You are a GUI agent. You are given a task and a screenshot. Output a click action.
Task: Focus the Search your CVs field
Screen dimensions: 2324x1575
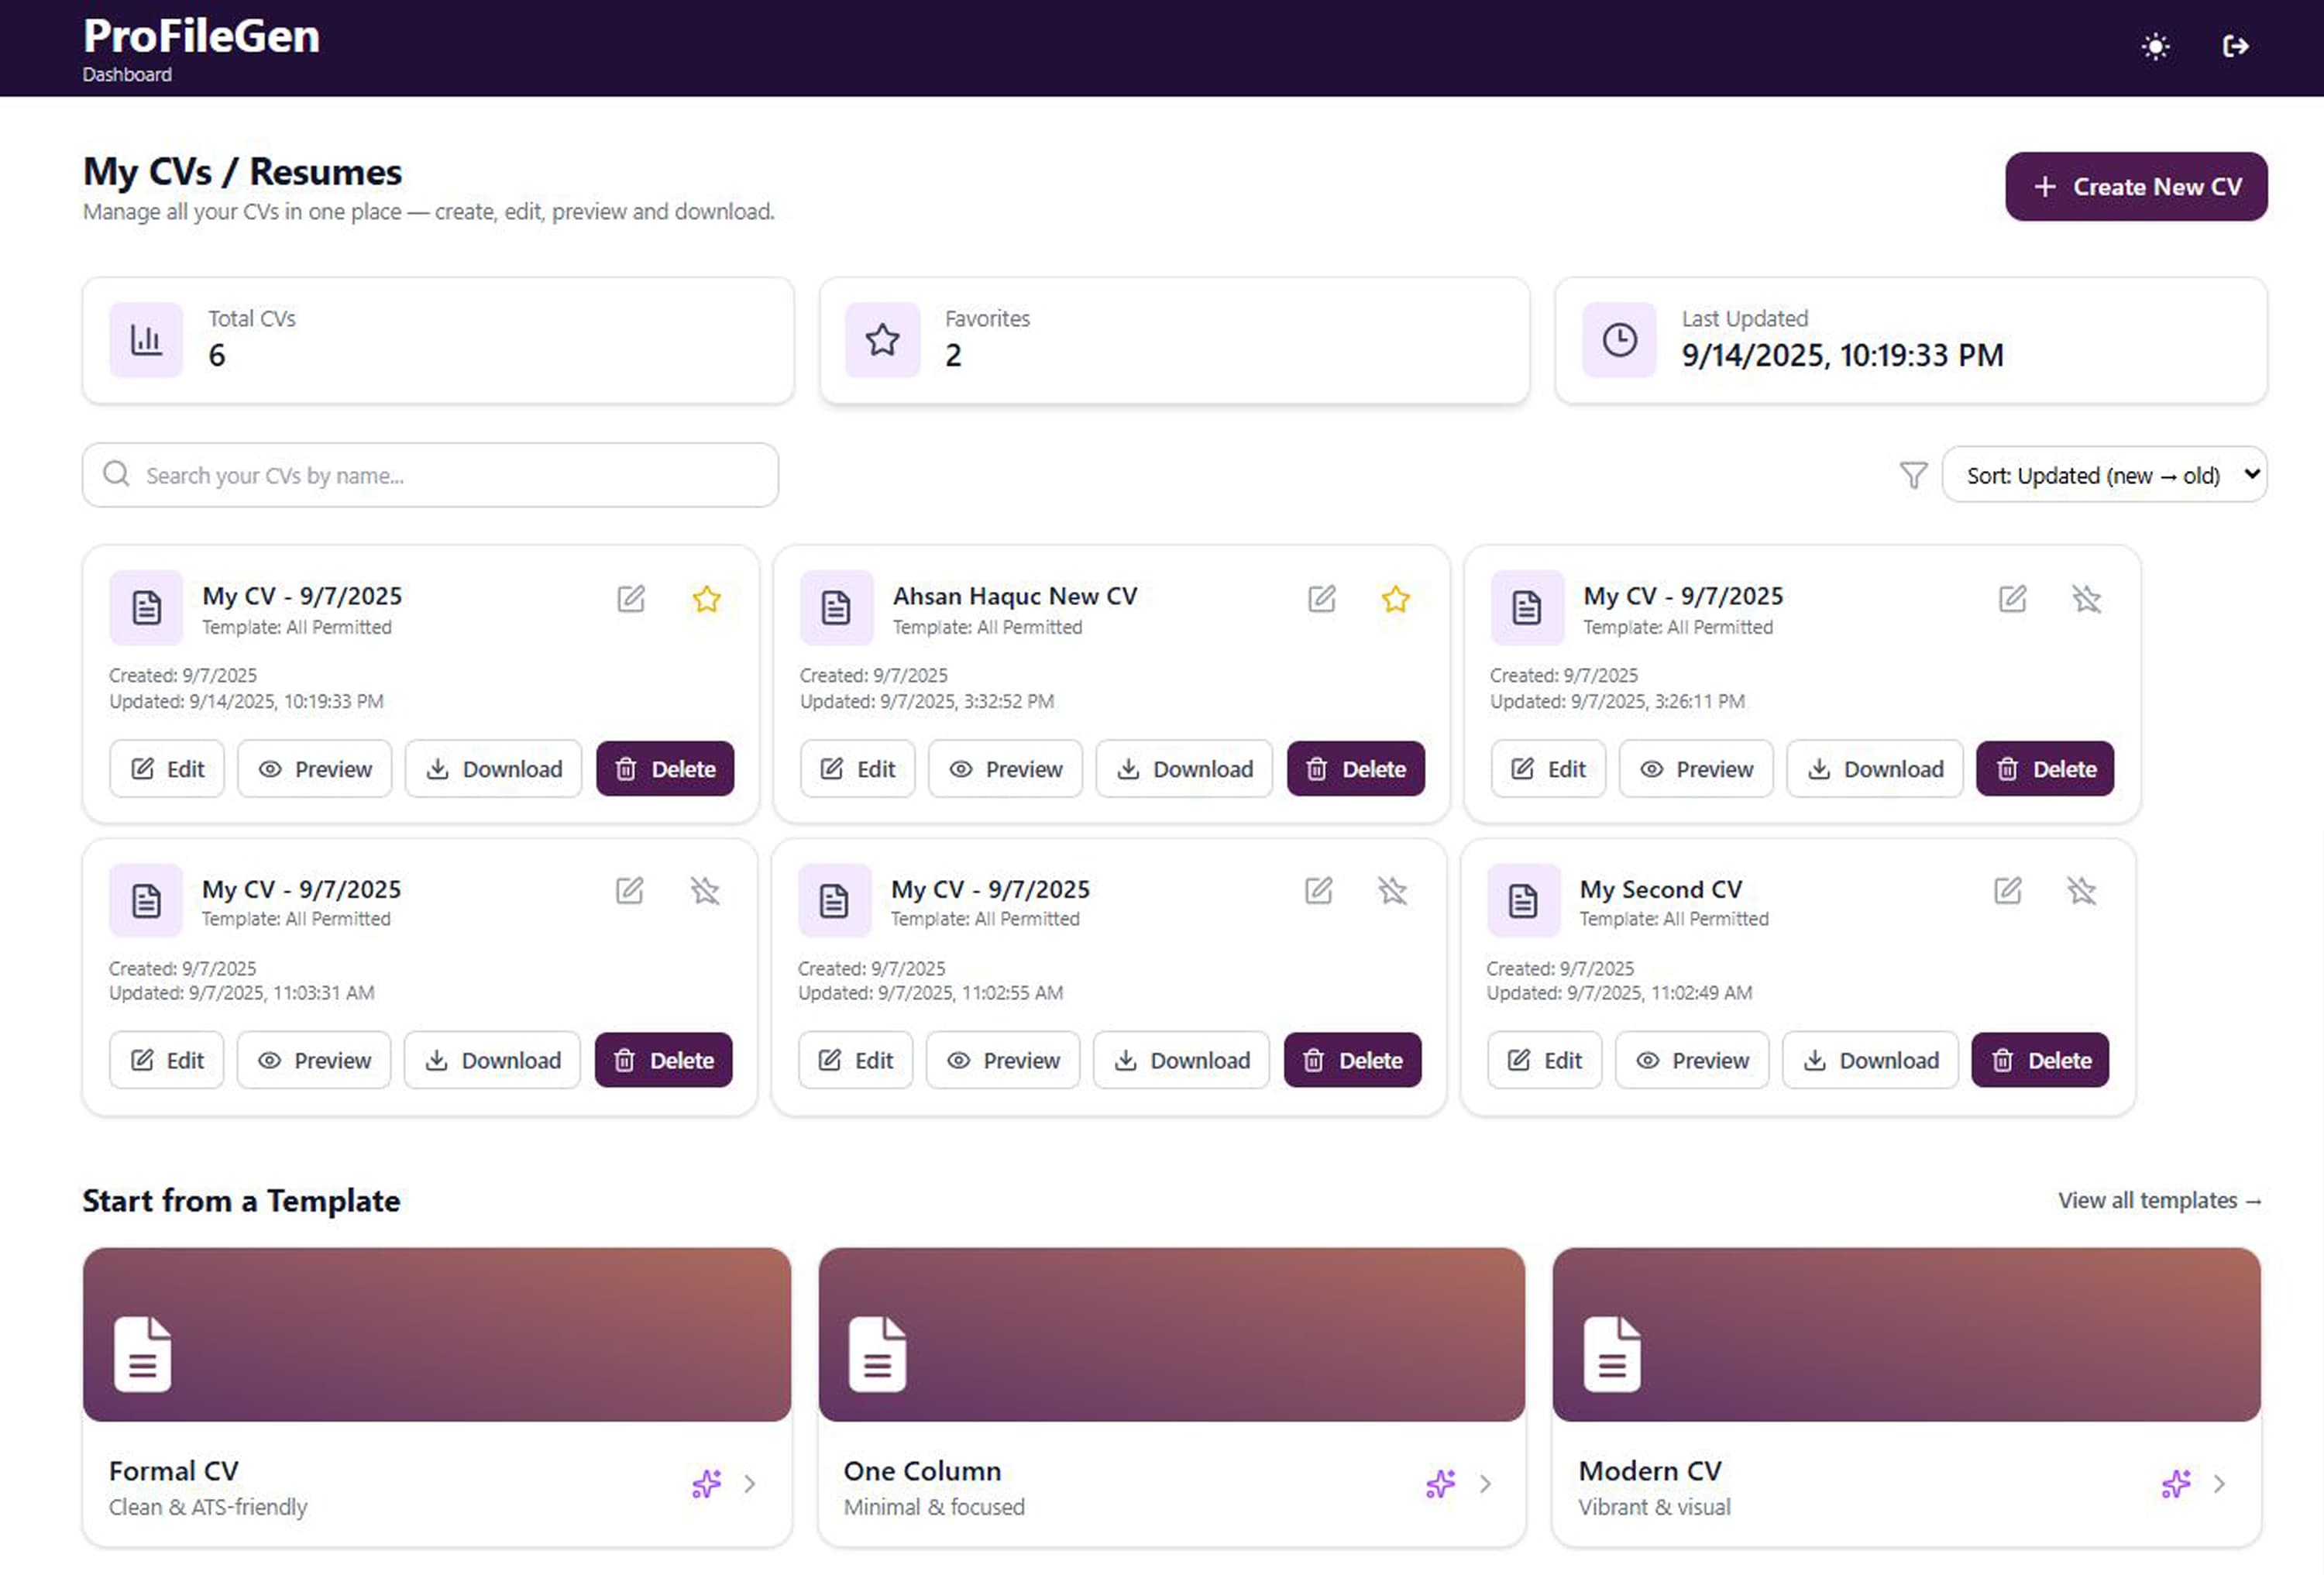430,475
